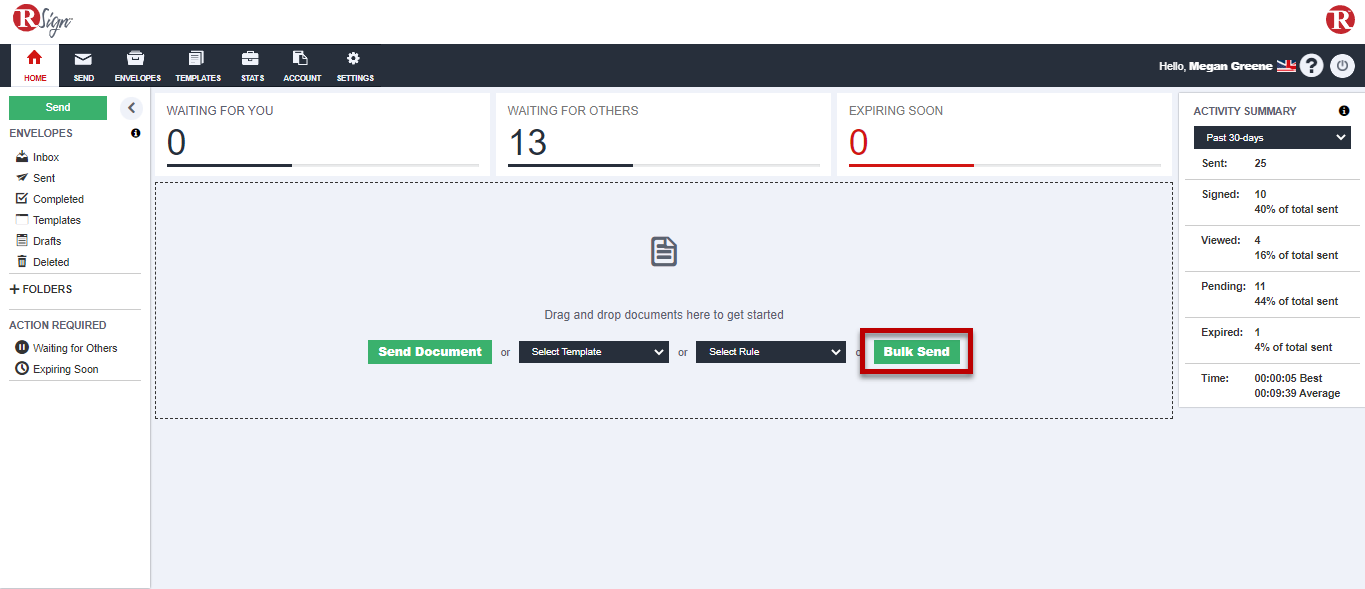Select the Home tab
The height and width of the screenshot is (589, 1365).
(35, 65)
